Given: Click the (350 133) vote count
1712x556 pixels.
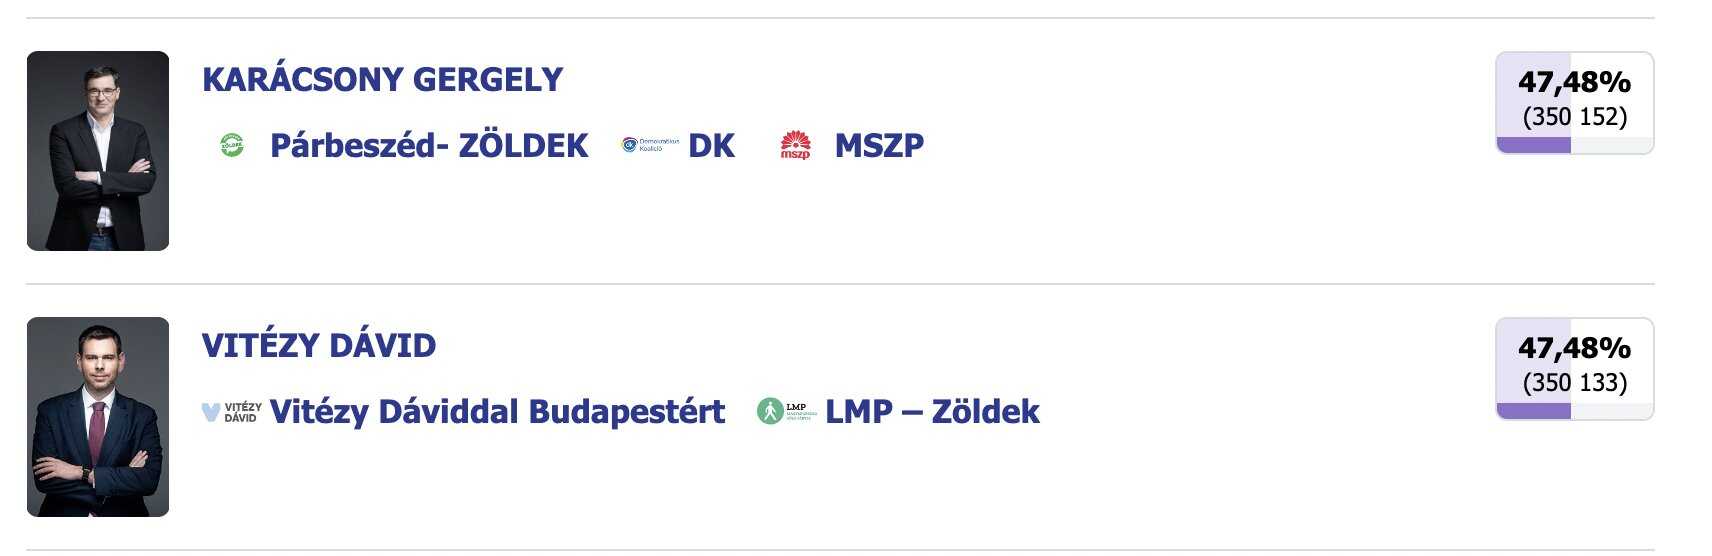Looking at the screenshot, I should 1574,382.
